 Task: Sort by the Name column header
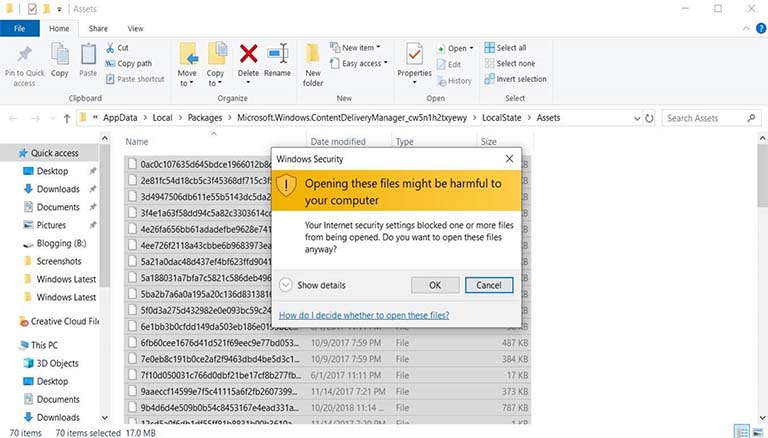pos(137,142)
